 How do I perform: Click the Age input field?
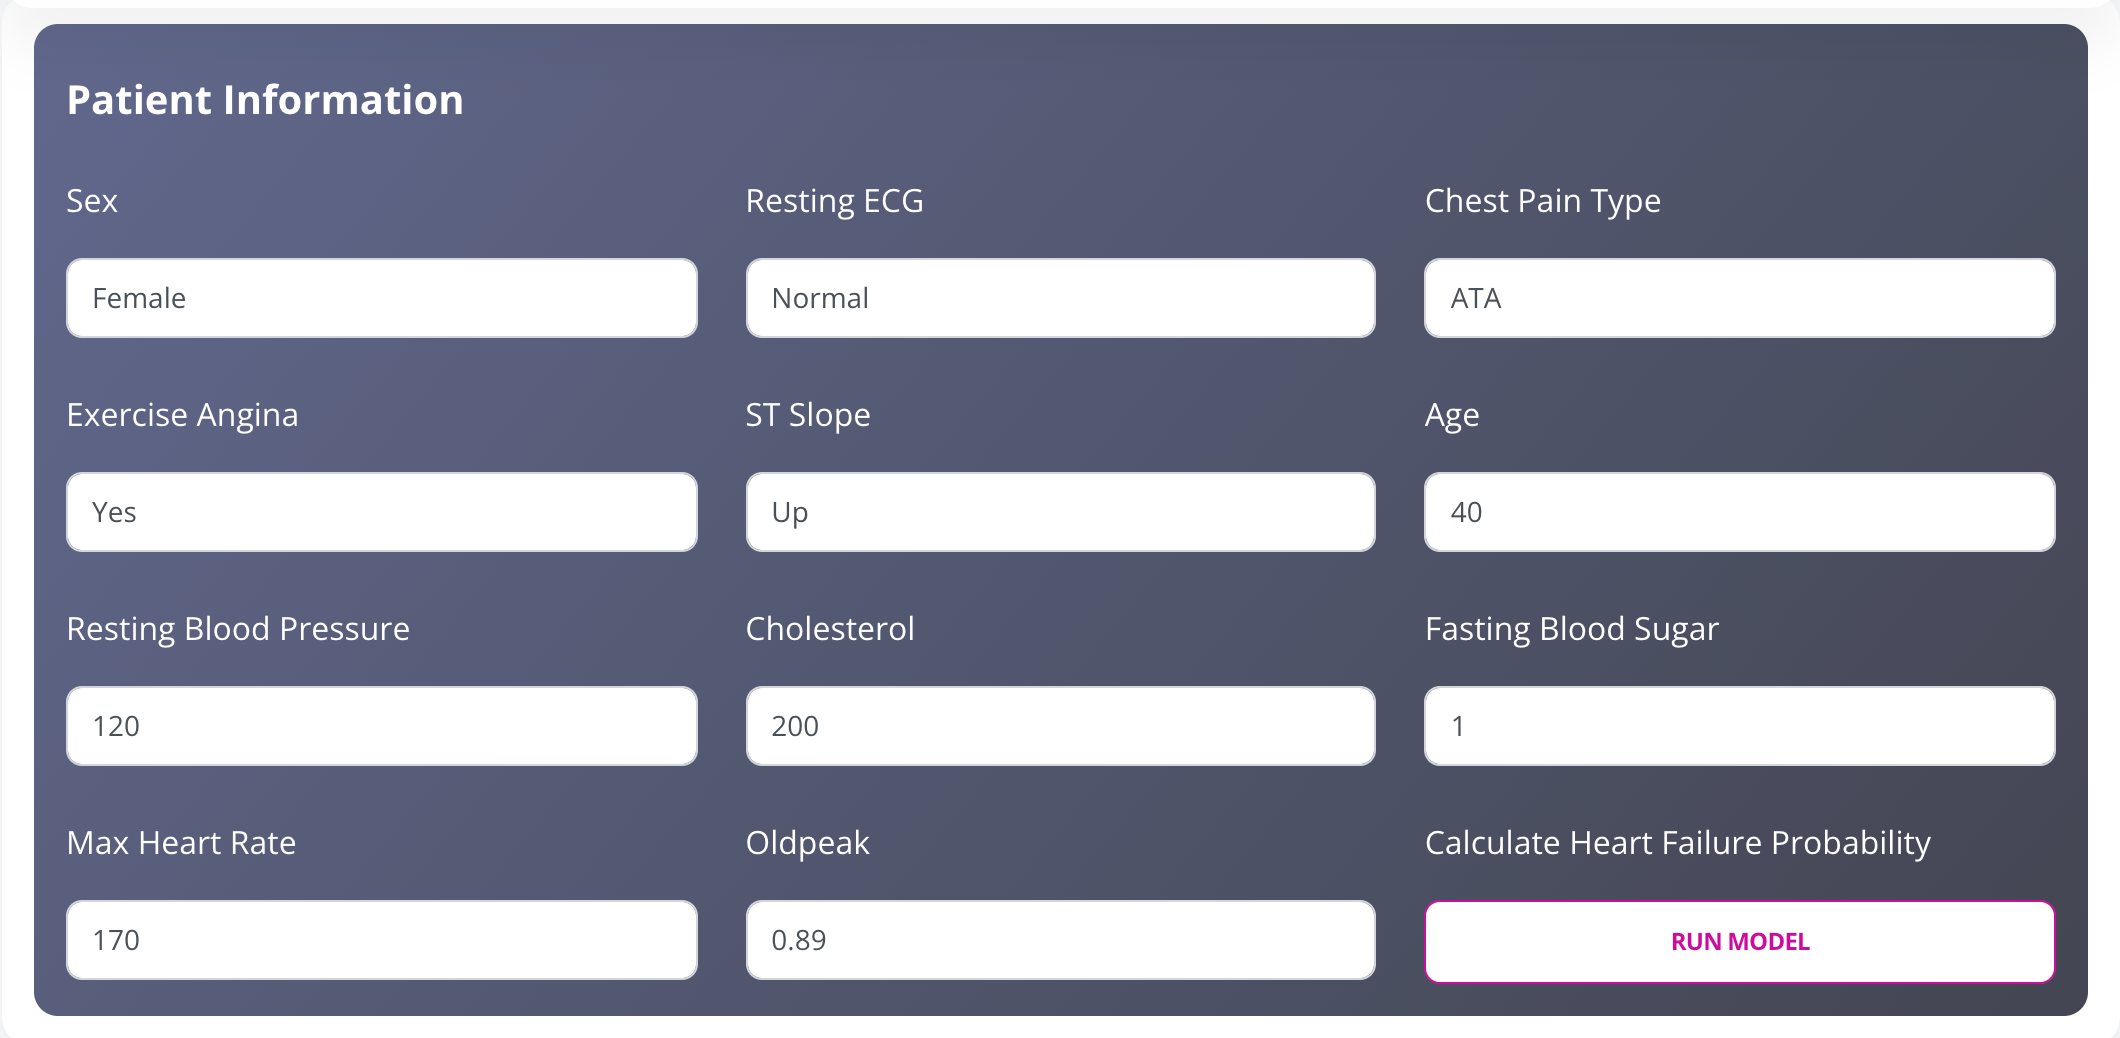1740,512
